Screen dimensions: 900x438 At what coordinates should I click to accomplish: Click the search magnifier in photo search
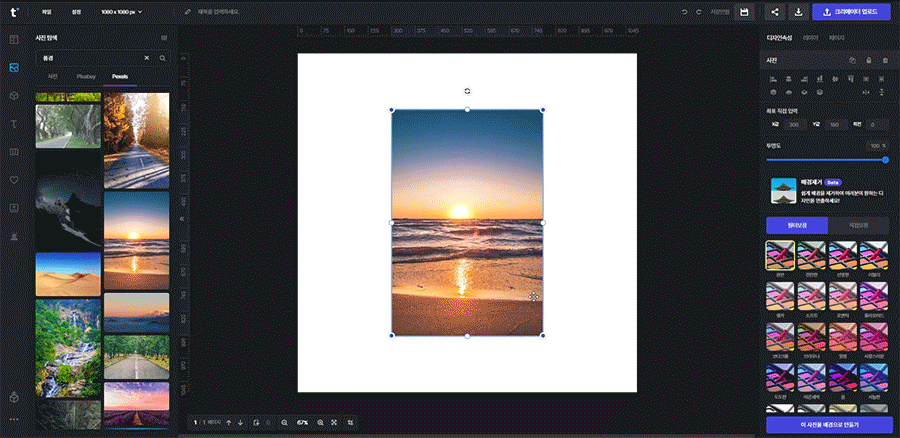[x=162, y=58]
